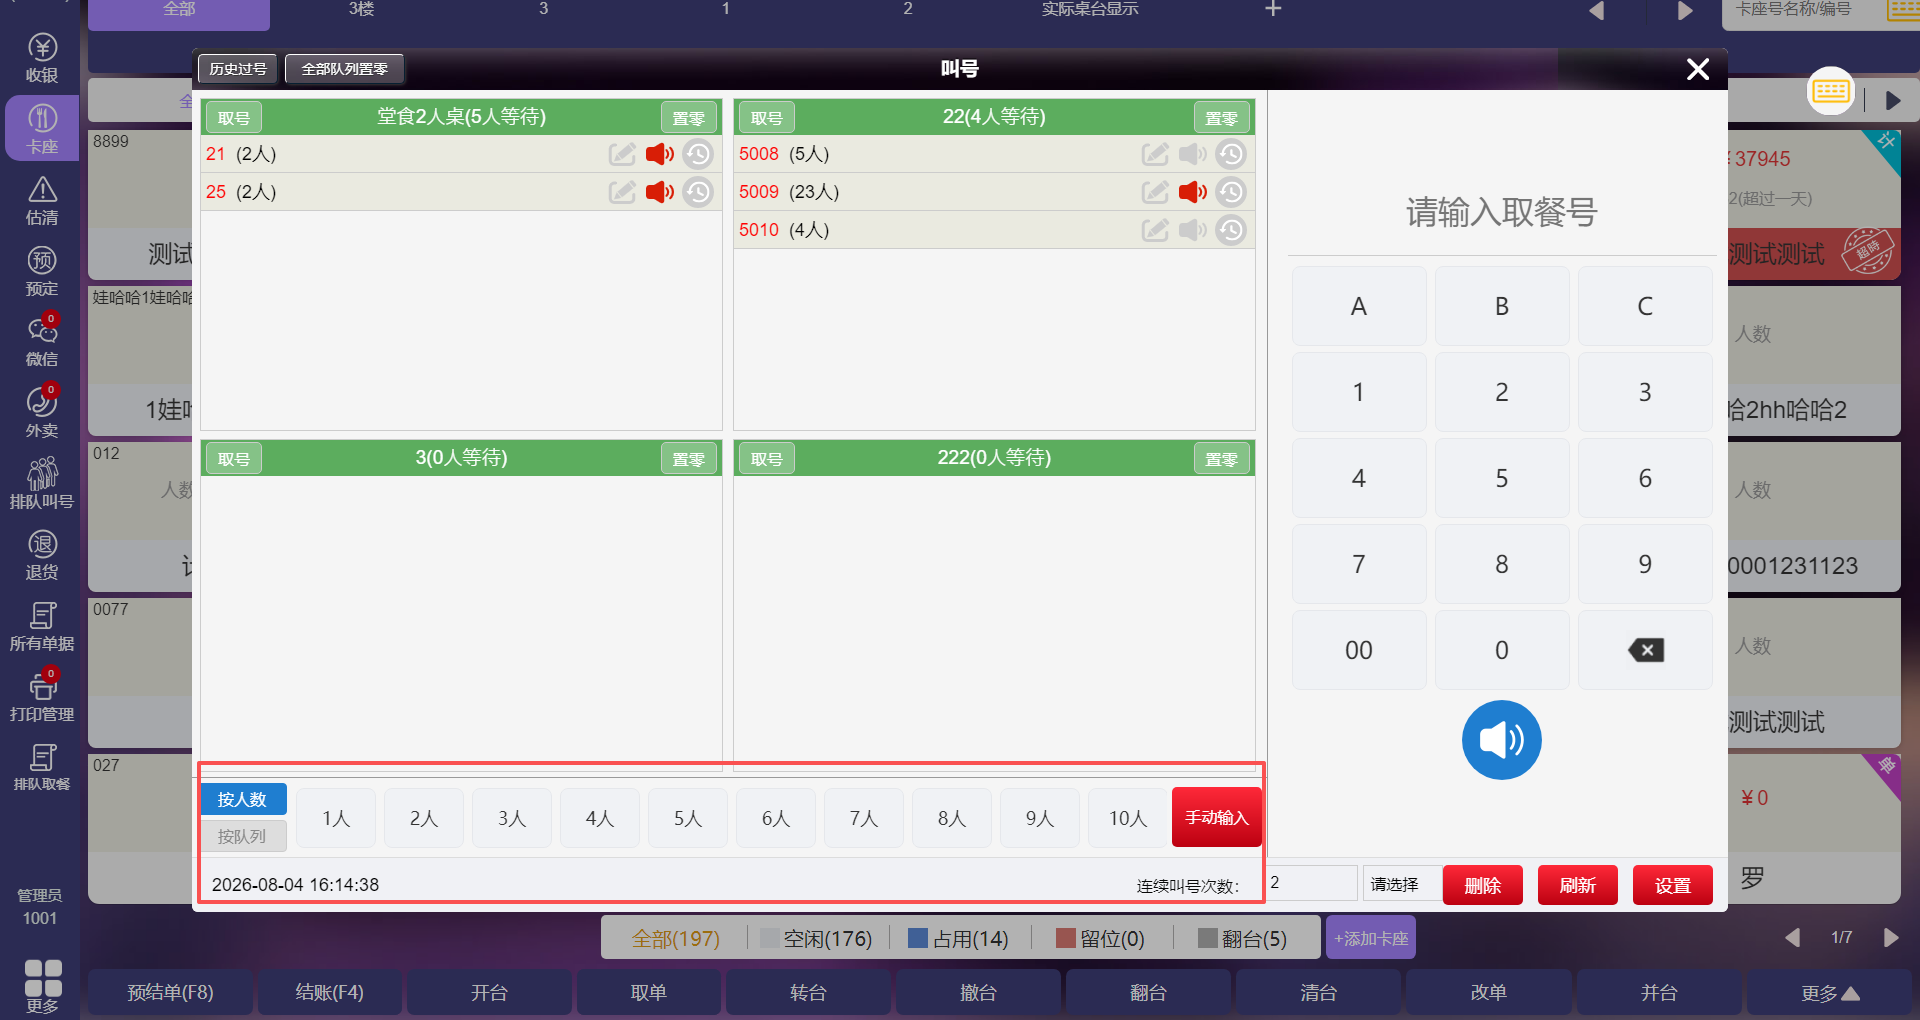The image size is (1920, 1020).
Task: Close the 叫号 dialog with X
Action: coord(1698,69)
